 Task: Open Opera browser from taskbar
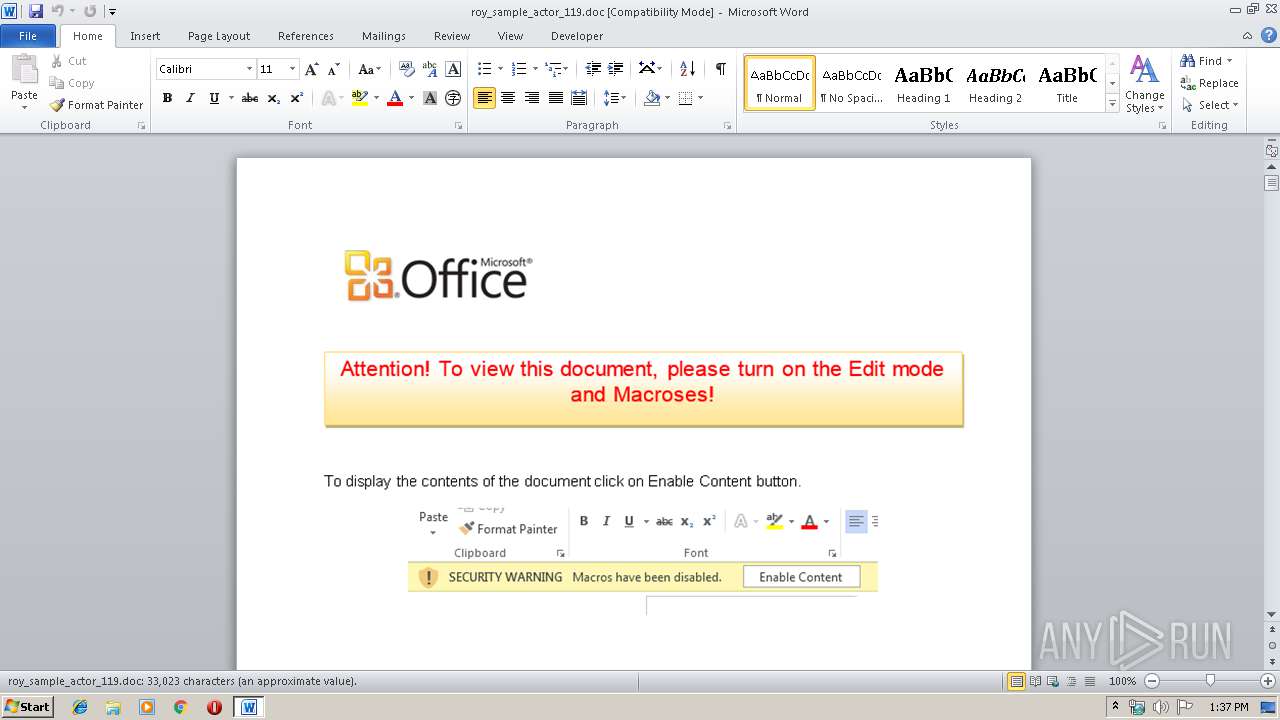[214, 707]
